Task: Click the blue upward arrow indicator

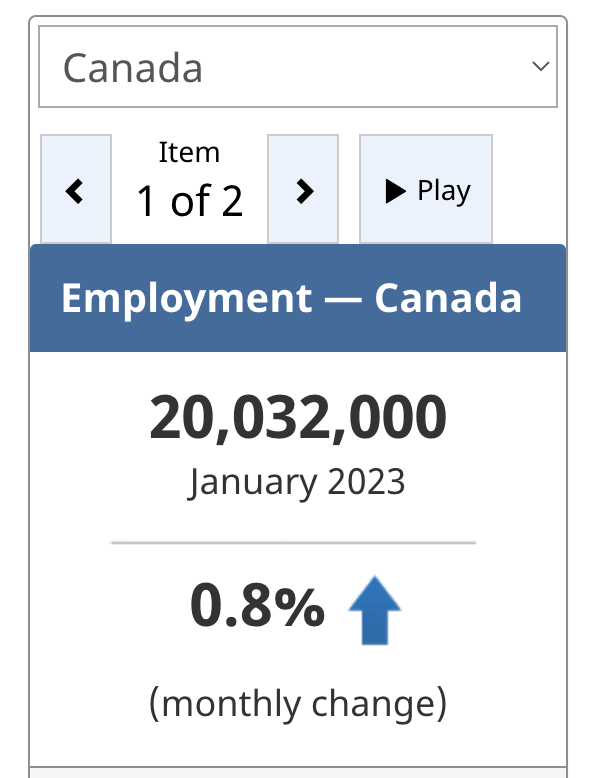Action: click(x=375, y=609)
